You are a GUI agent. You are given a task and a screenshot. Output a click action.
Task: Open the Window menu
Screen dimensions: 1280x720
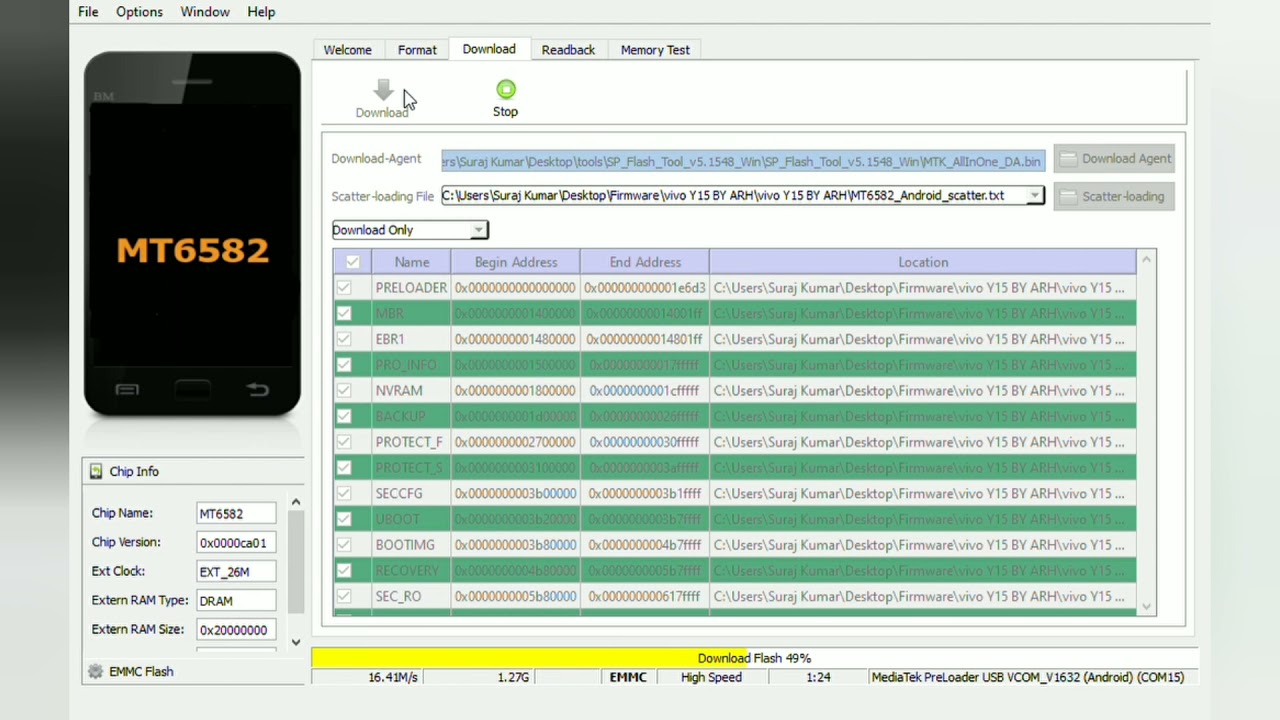pos(205,12)
